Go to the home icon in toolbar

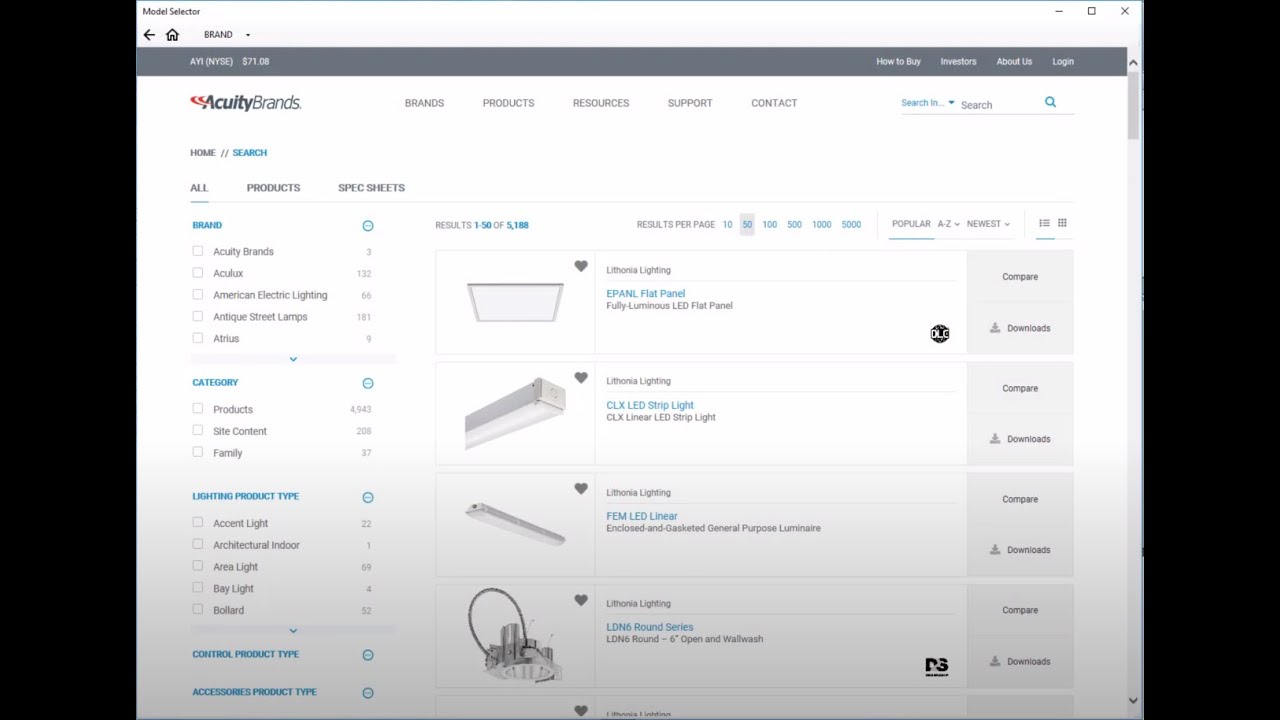click(x=172, y=35)
